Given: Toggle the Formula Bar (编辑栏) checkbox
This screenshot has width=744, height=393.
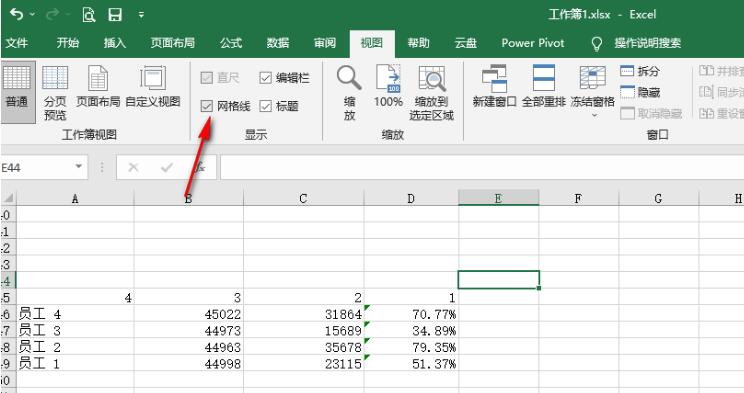Looking at the screenshot, I should point(266,77).
